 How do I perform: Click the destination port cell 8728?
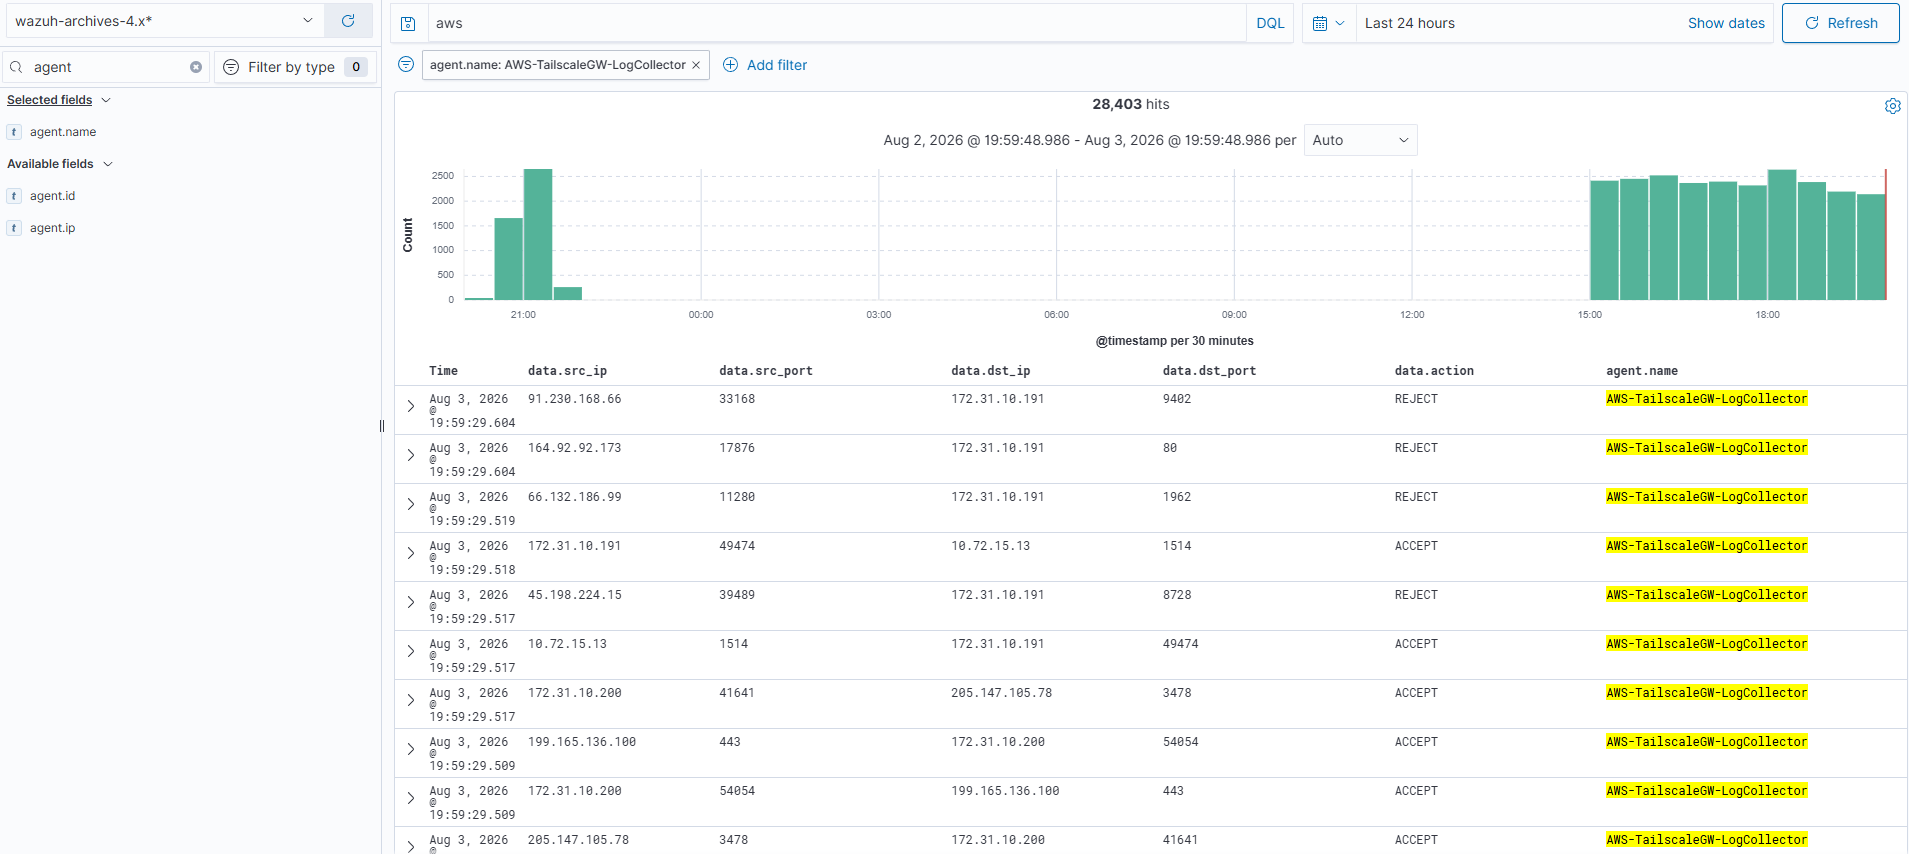click(x=1177, y=595)
